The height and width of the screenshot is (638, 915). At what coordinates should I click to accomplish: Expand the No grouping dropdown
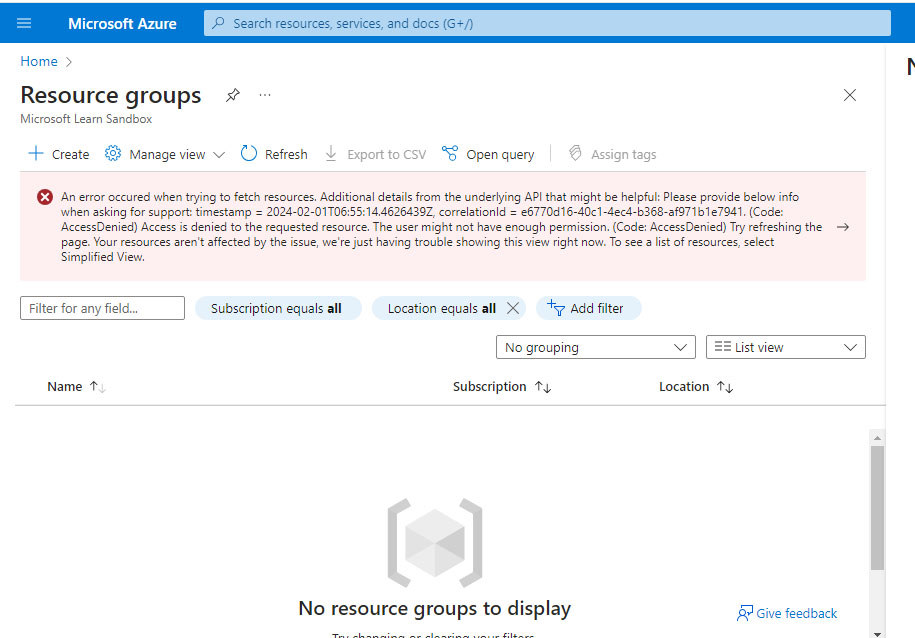point(596,347)
